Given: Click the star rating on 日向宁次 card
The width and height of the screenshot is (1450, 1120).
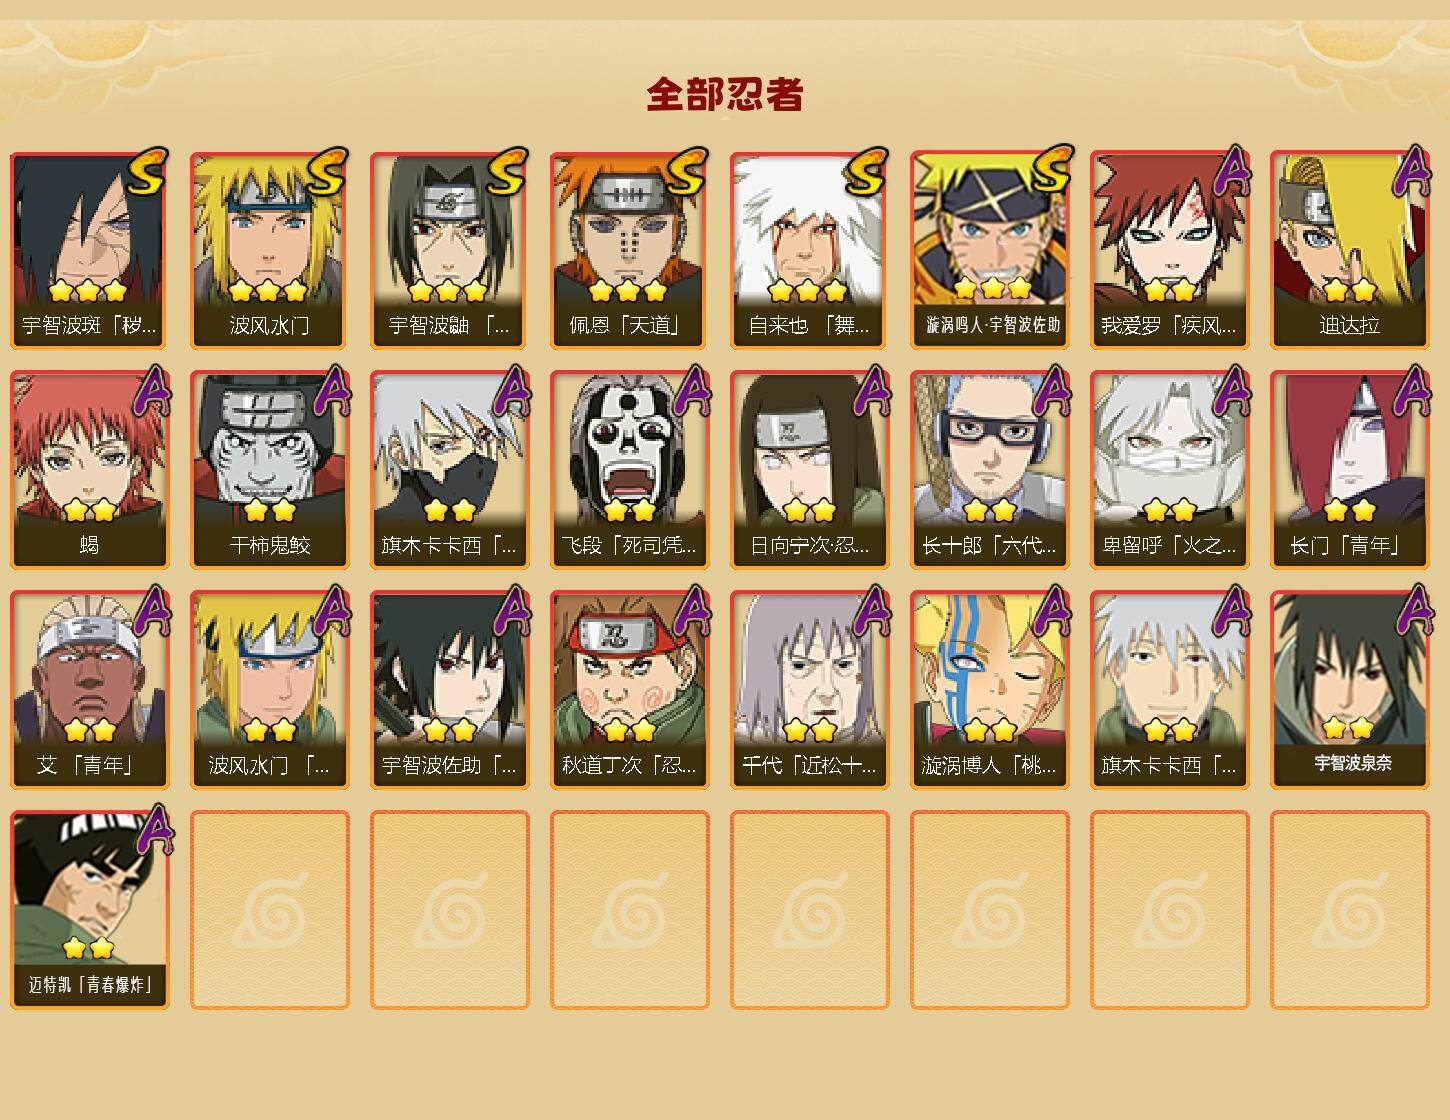Looking at the screenshot, I should point(810,511).
